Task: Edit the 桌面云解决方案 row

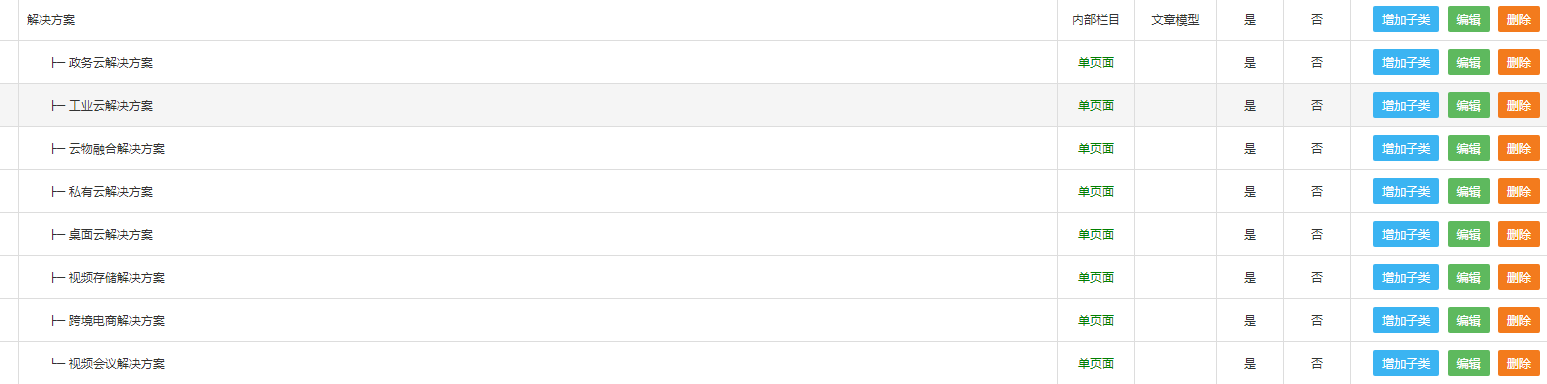Action: (1469, 234)
